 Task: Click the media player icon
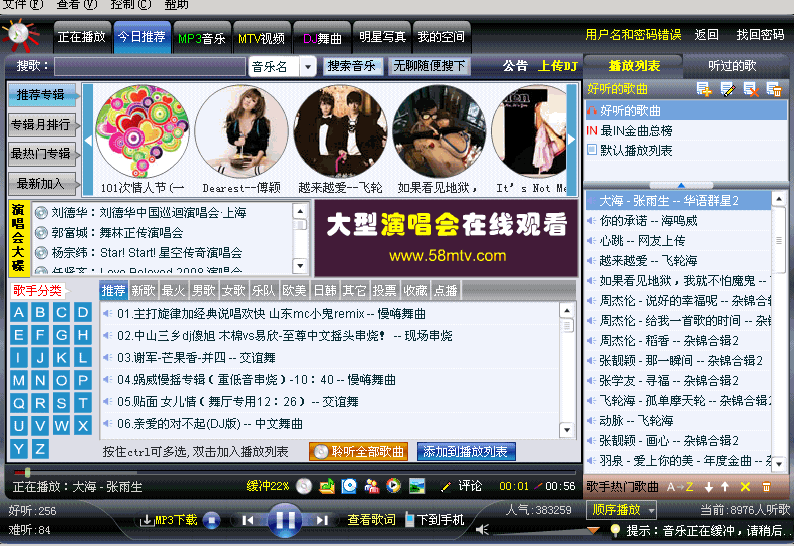click(x=393, y=486)
